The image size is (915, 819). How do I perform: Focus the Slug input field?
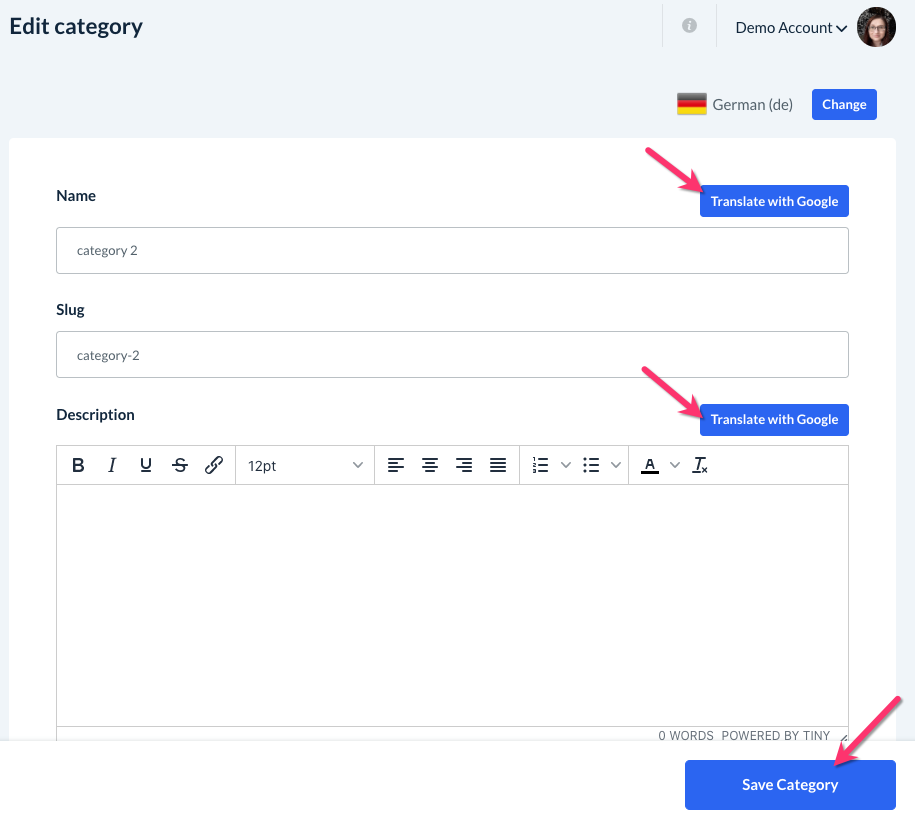click(x=452, y=354)
